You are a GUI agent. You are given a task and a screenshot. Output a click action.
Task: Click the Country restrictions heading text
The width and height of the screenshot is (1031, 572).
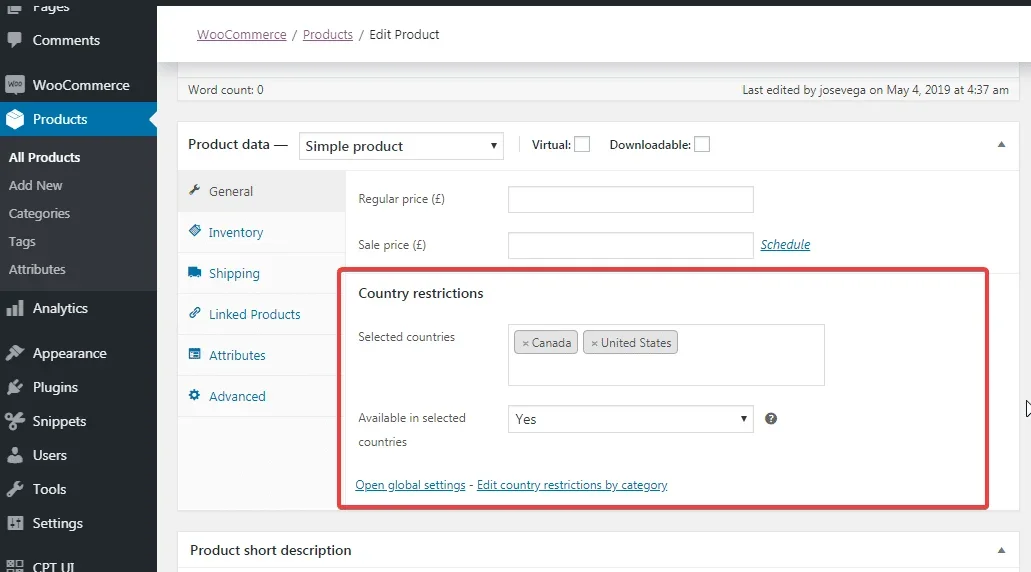(421, 293)
